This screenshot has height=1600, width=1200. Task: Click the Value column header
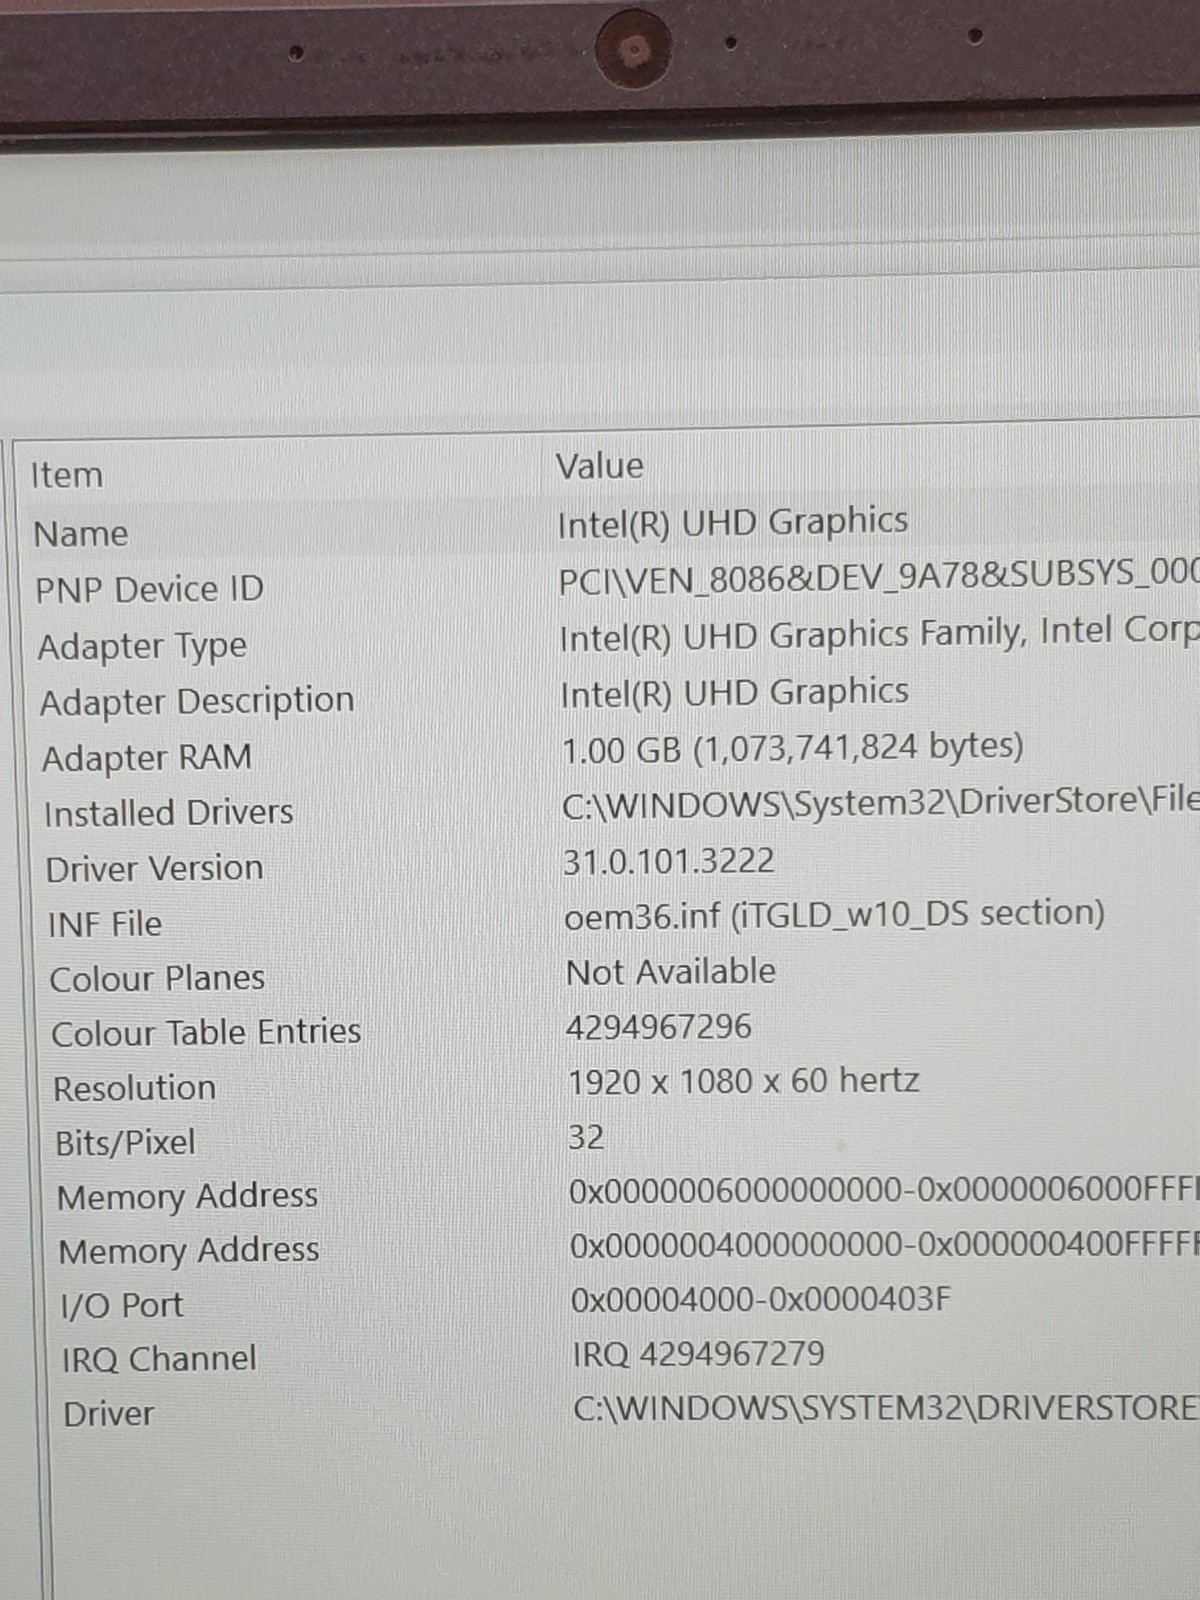pos(600,466)
